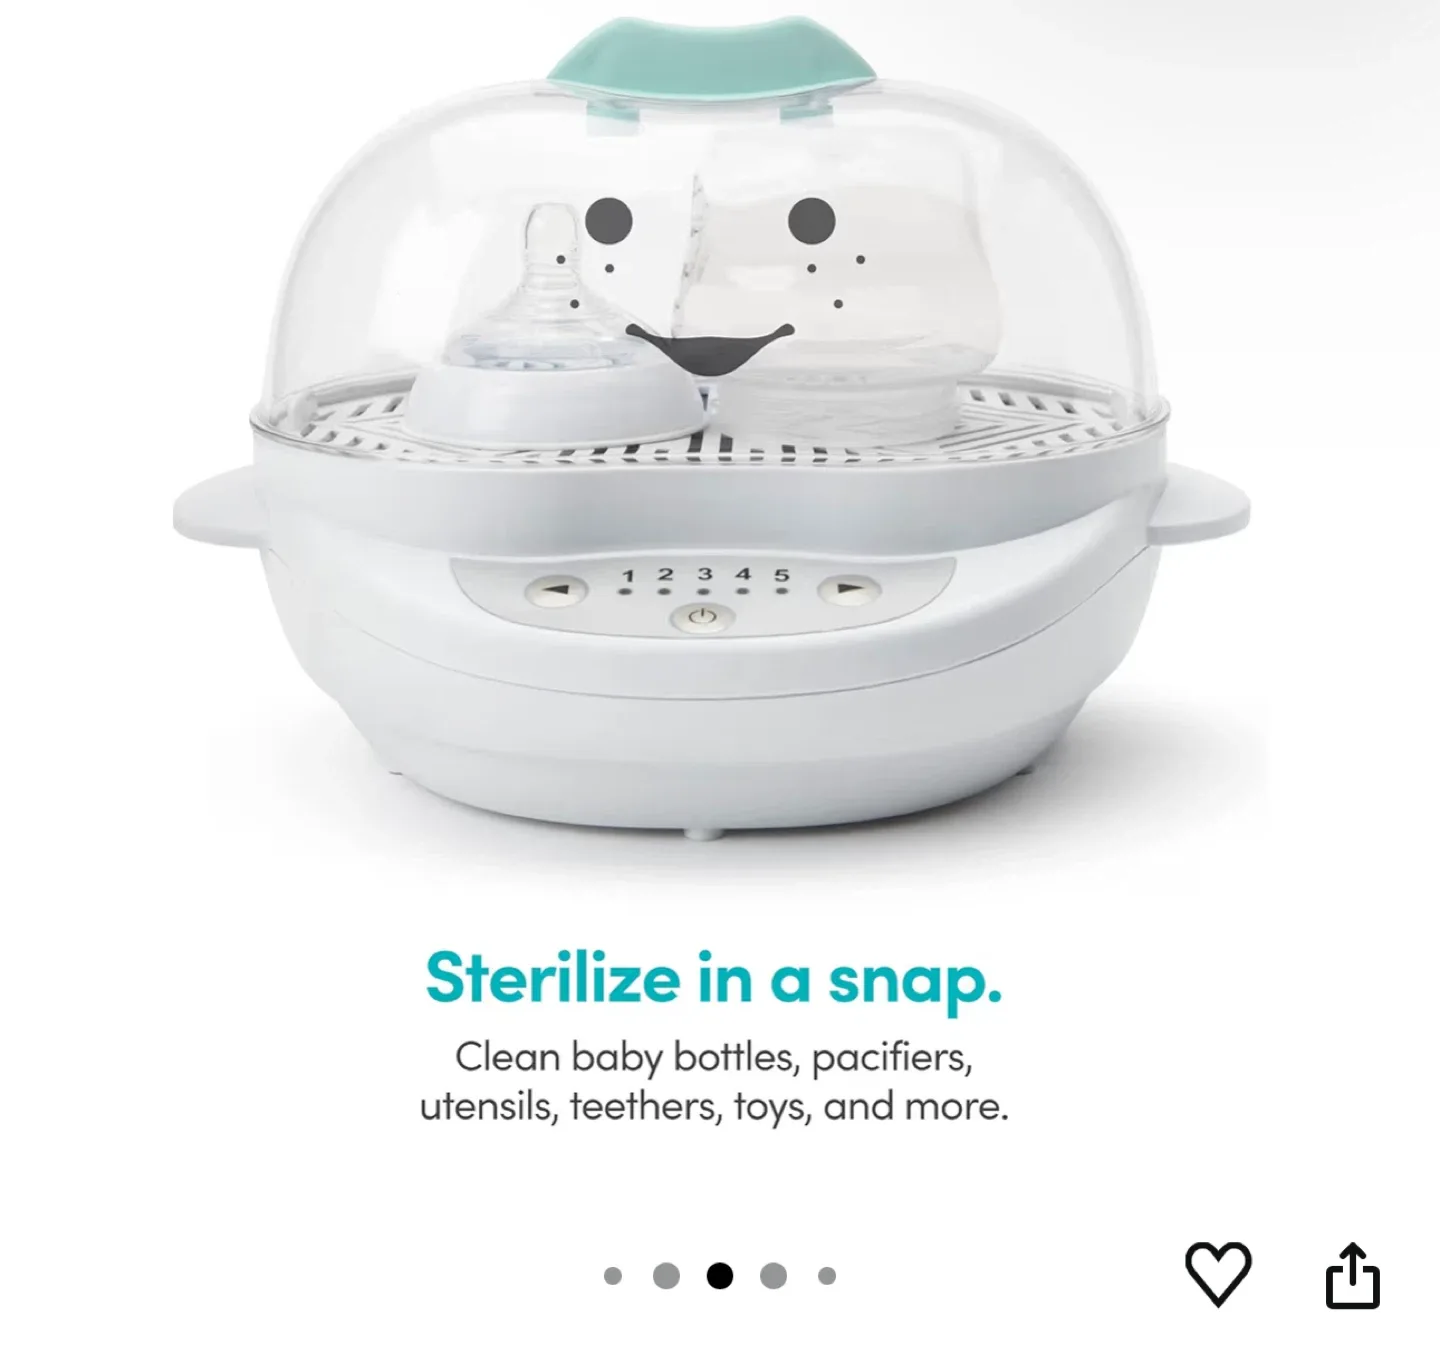Click the right arrow button on the sterilizer panel

[848, 590]
